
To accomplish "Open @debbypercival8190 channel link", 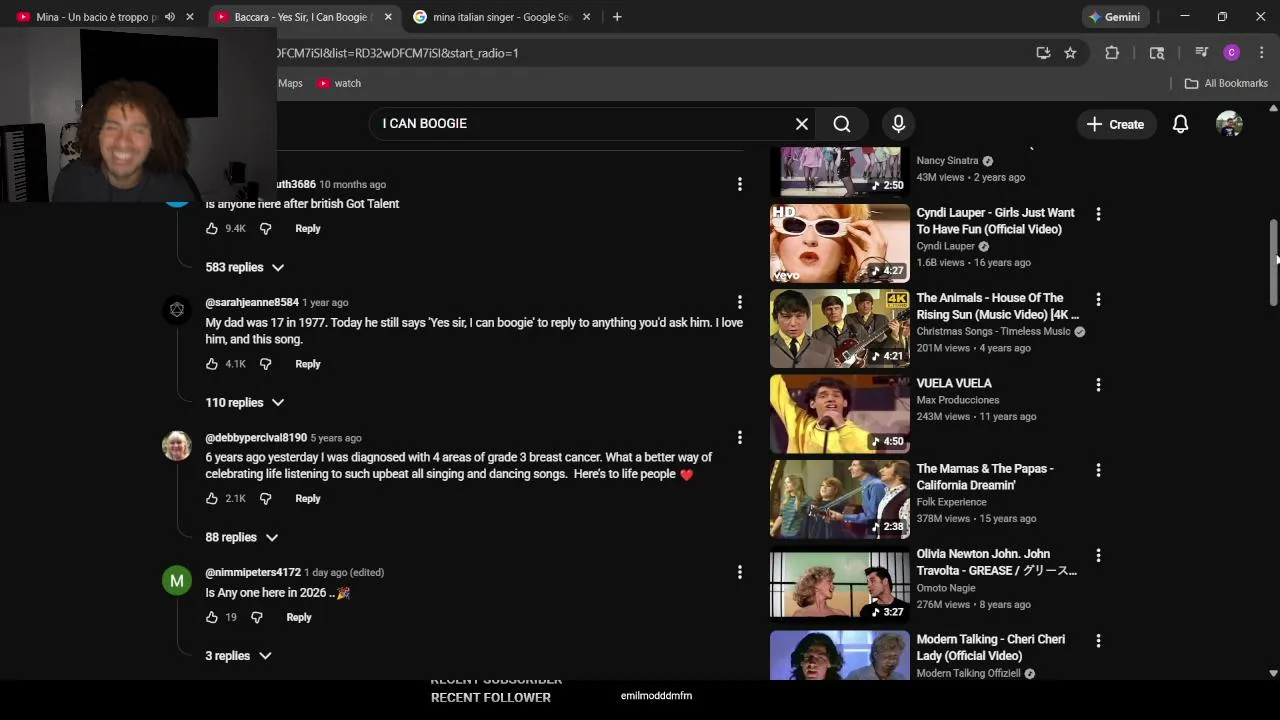I will coord(256,437).
